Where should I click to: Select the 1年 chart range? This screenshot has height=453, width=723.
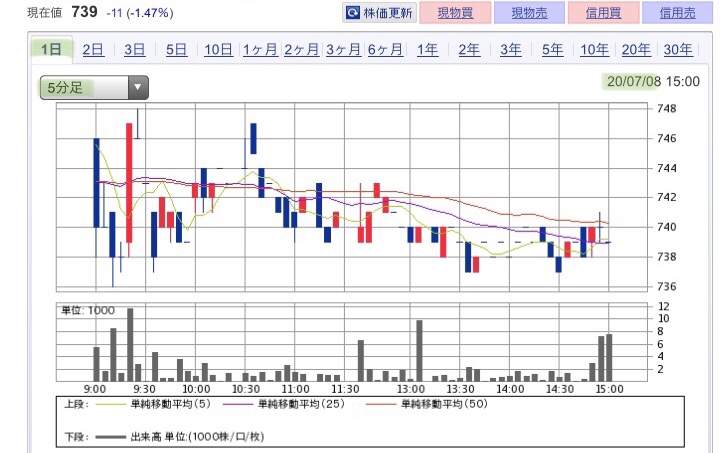click(x=427, y=49)
